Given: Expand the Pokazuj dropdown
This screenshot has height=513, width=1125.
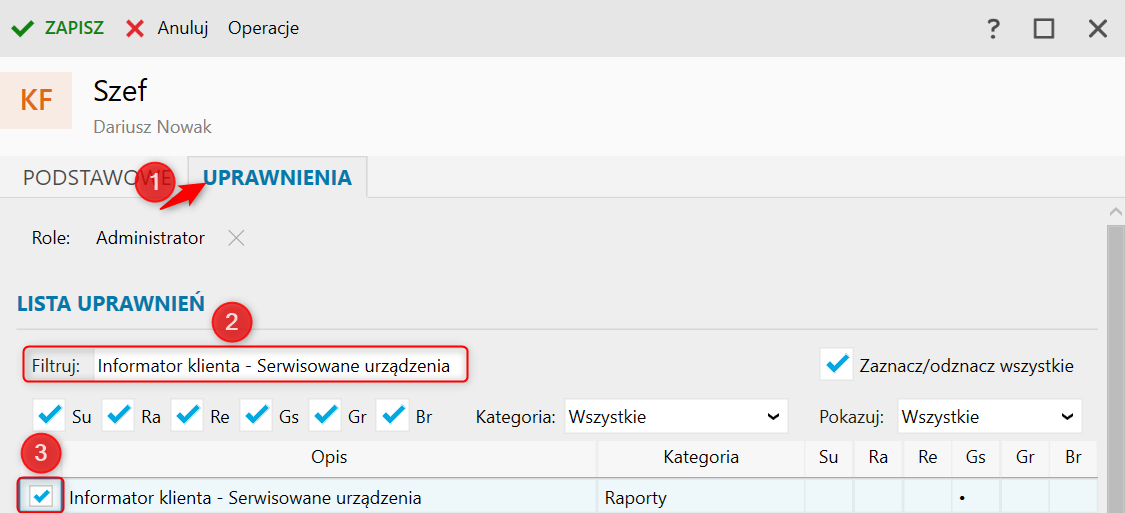Looking at the screenshot, I should (x=989, y=416).
